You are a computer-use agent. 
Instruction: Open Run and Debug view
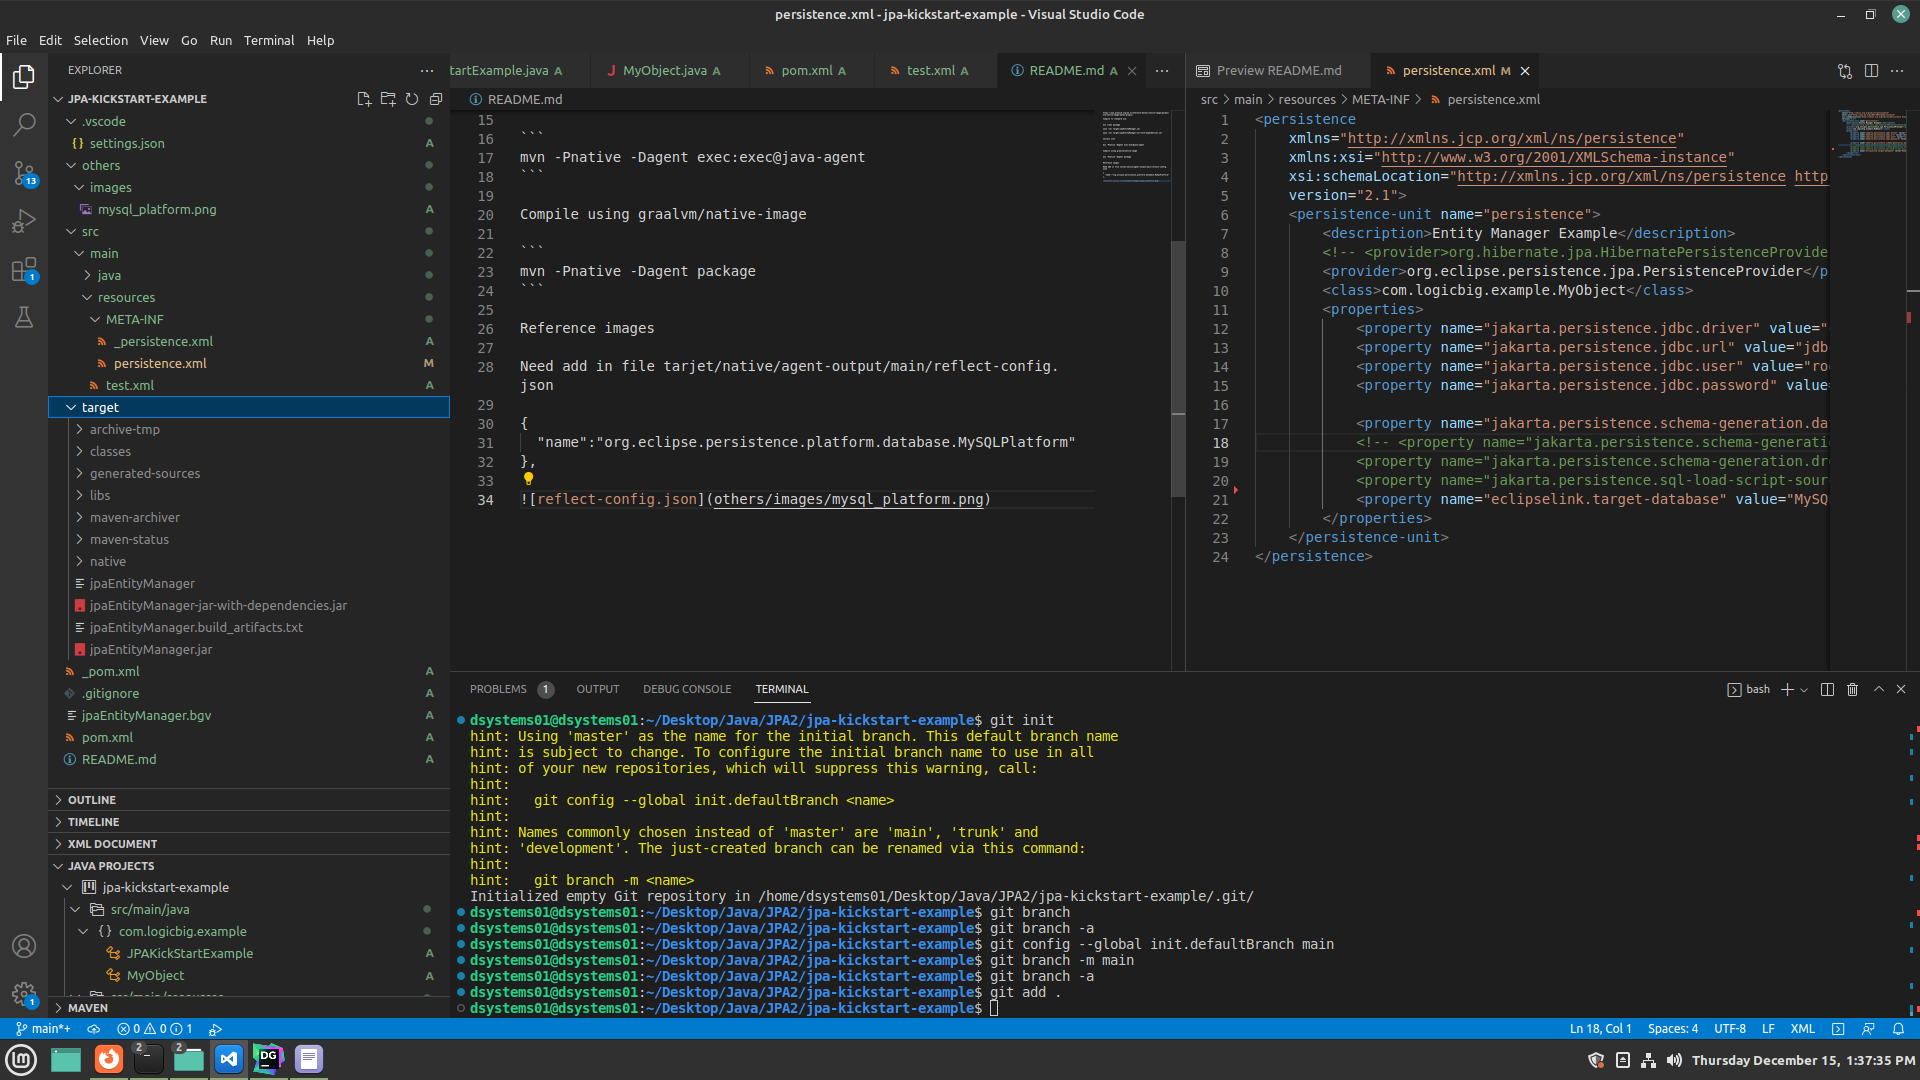24,221
